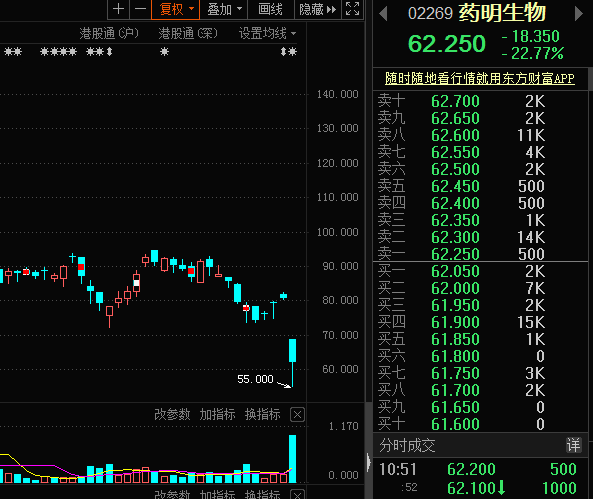Click the 隐藏 hide panel button

click(x=317, y=9)
